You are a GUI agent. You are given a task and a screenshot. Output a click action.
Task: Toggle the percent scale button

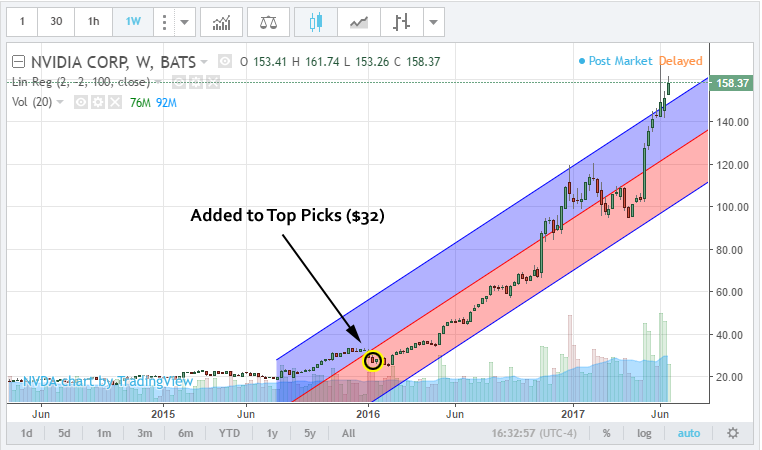606,433
